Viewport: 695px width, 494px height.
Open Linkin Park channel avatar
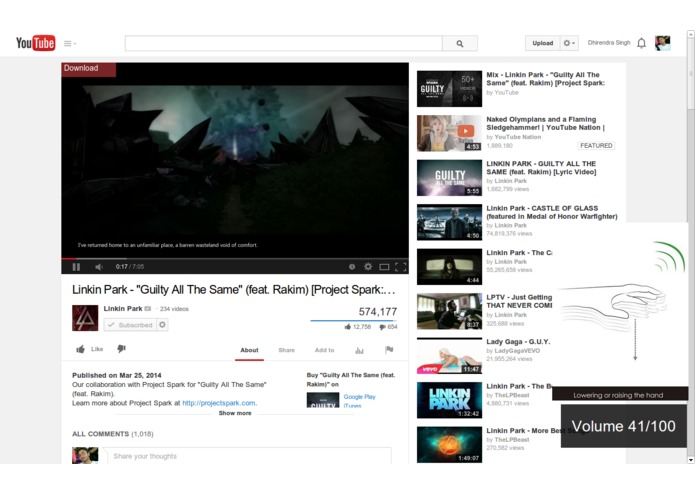tap(85, 318)
